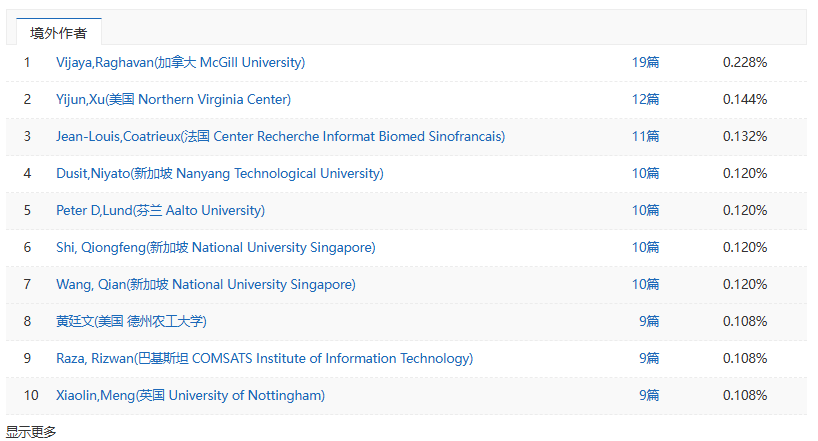Open Wang, Qian National University Singapore link

click(x=206, y=285)
